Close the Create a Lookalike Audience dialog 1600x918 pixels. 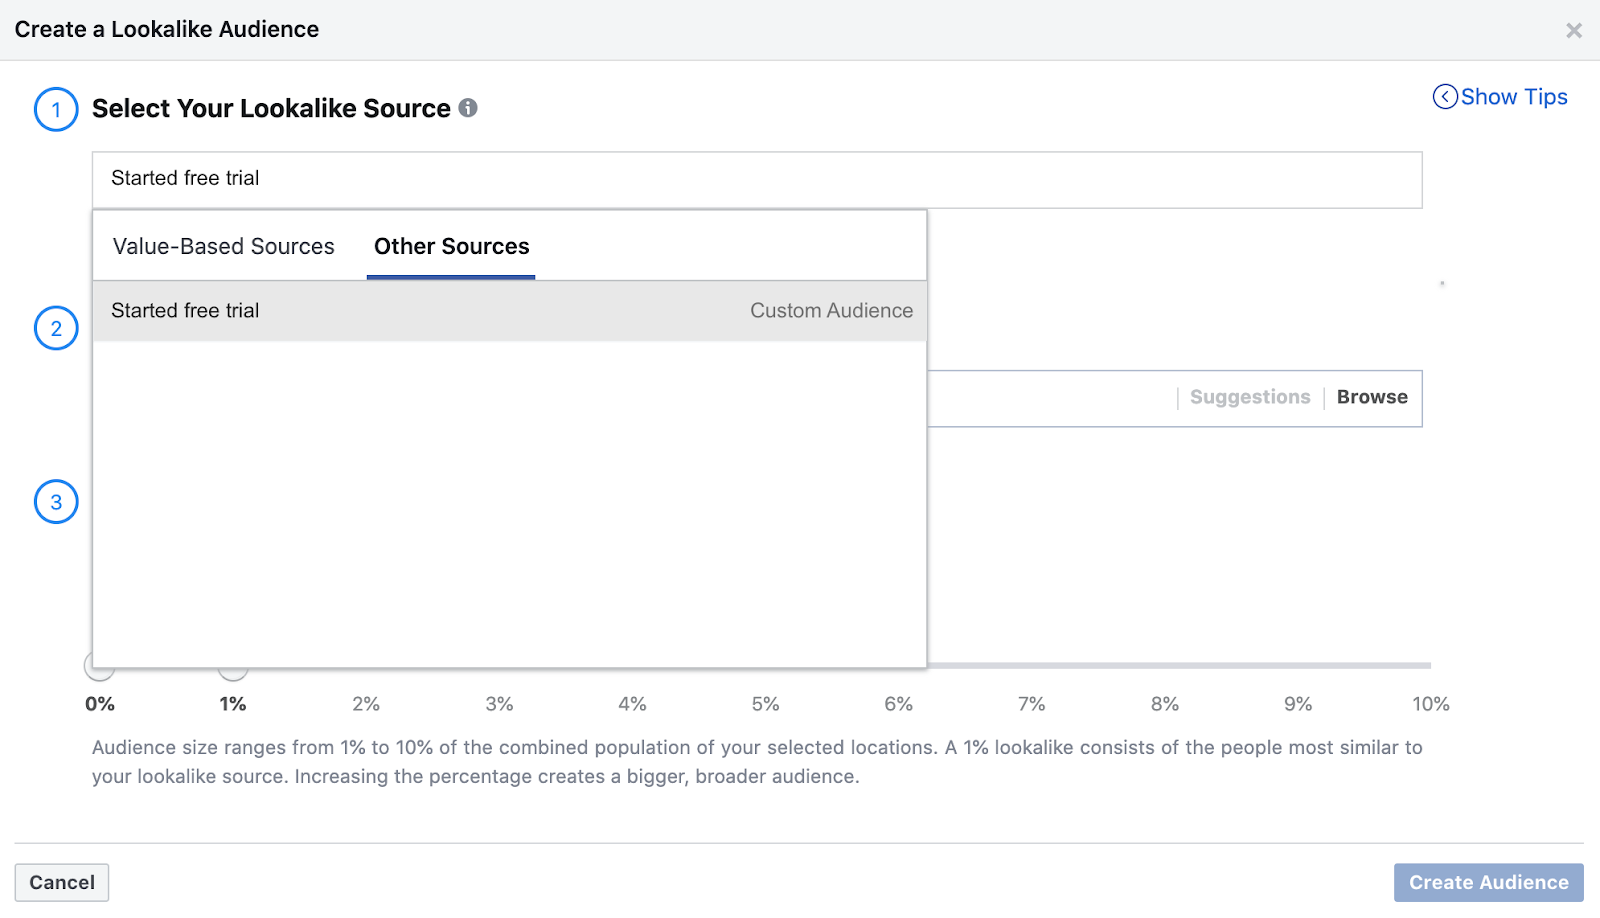click(1573, 31)
